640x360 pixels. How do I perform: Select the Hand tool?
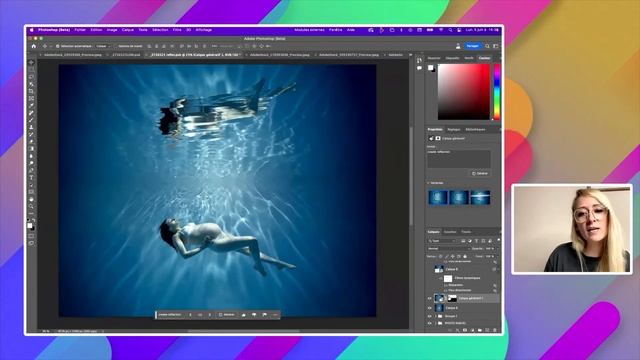coord(31,199)
